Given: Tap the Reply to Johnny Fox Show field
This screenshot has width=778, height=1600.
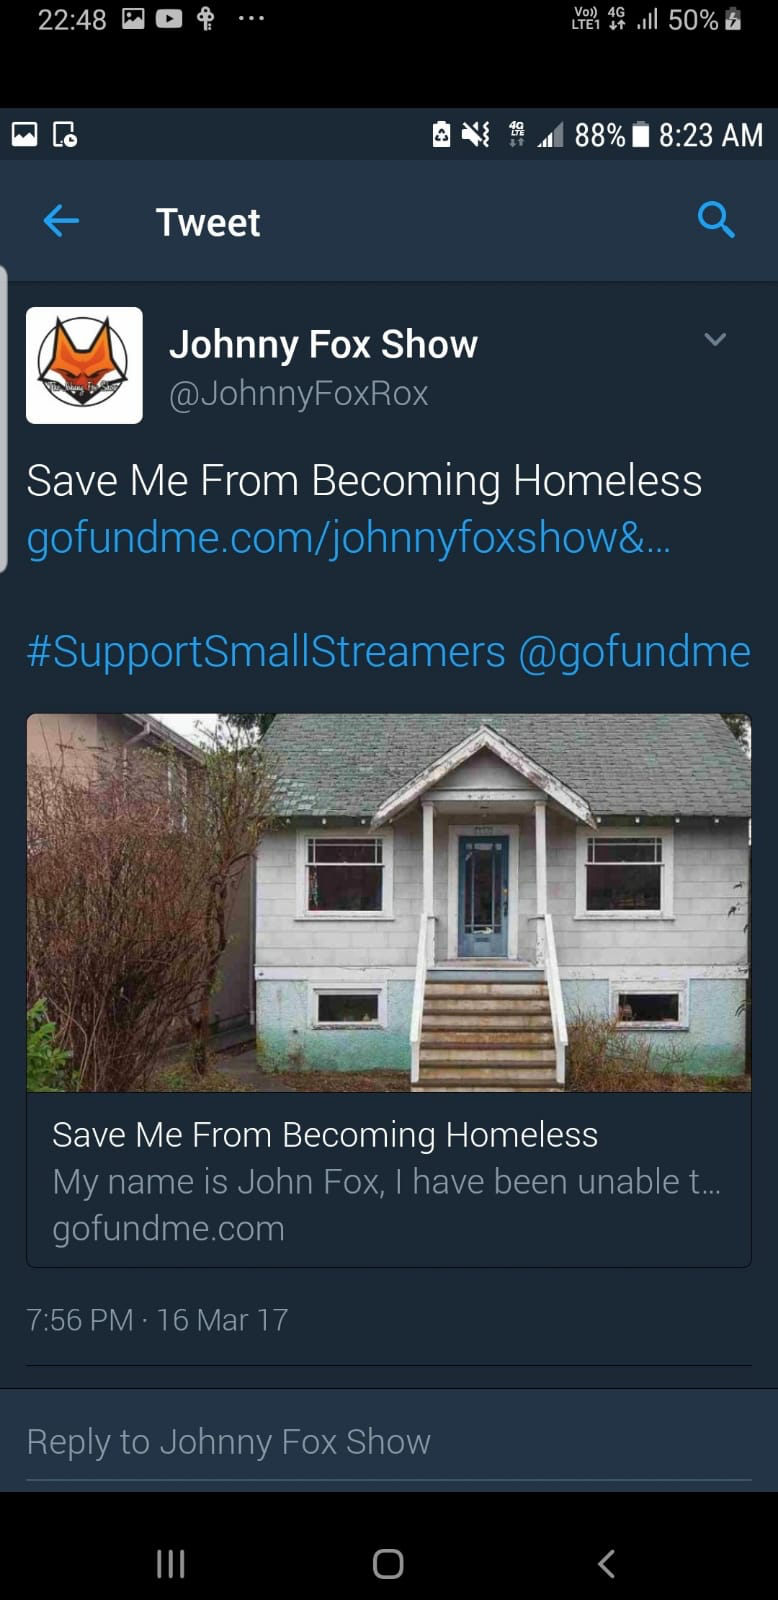Looking at the screenshot, I should pyautogui.click(x=389, y=1441).
